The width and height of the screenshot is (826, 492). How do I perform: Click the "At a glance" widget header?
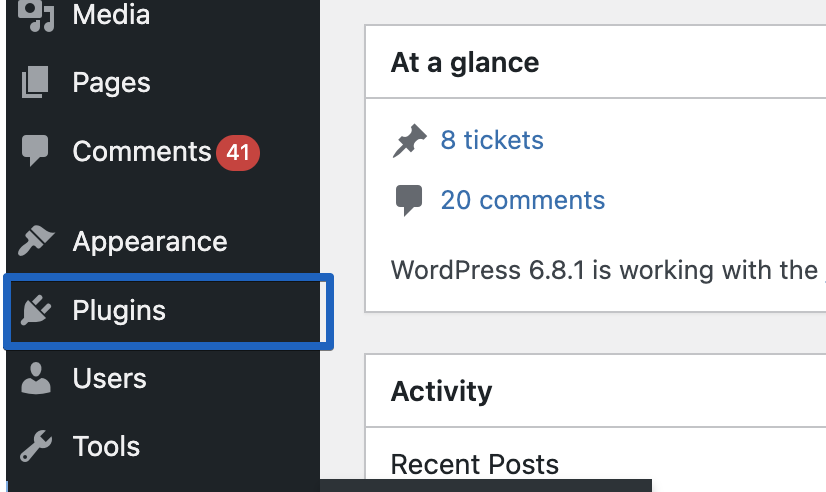[465, 63]
